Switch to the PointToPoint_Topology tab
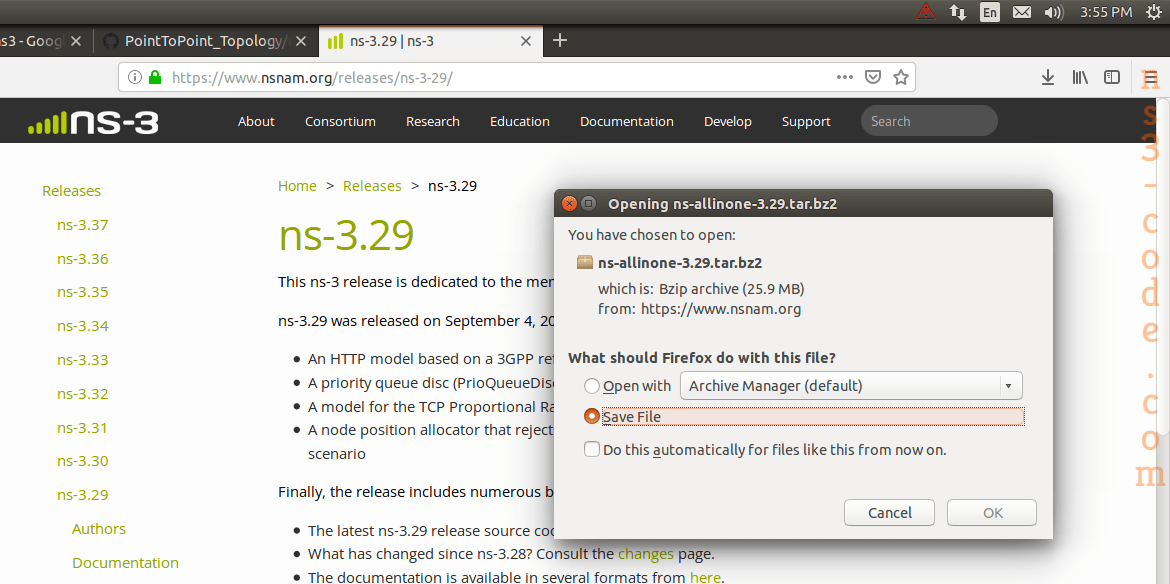The width and height of the screenshot is (1170, 584). pyautogui.click(x=204, y=41)
